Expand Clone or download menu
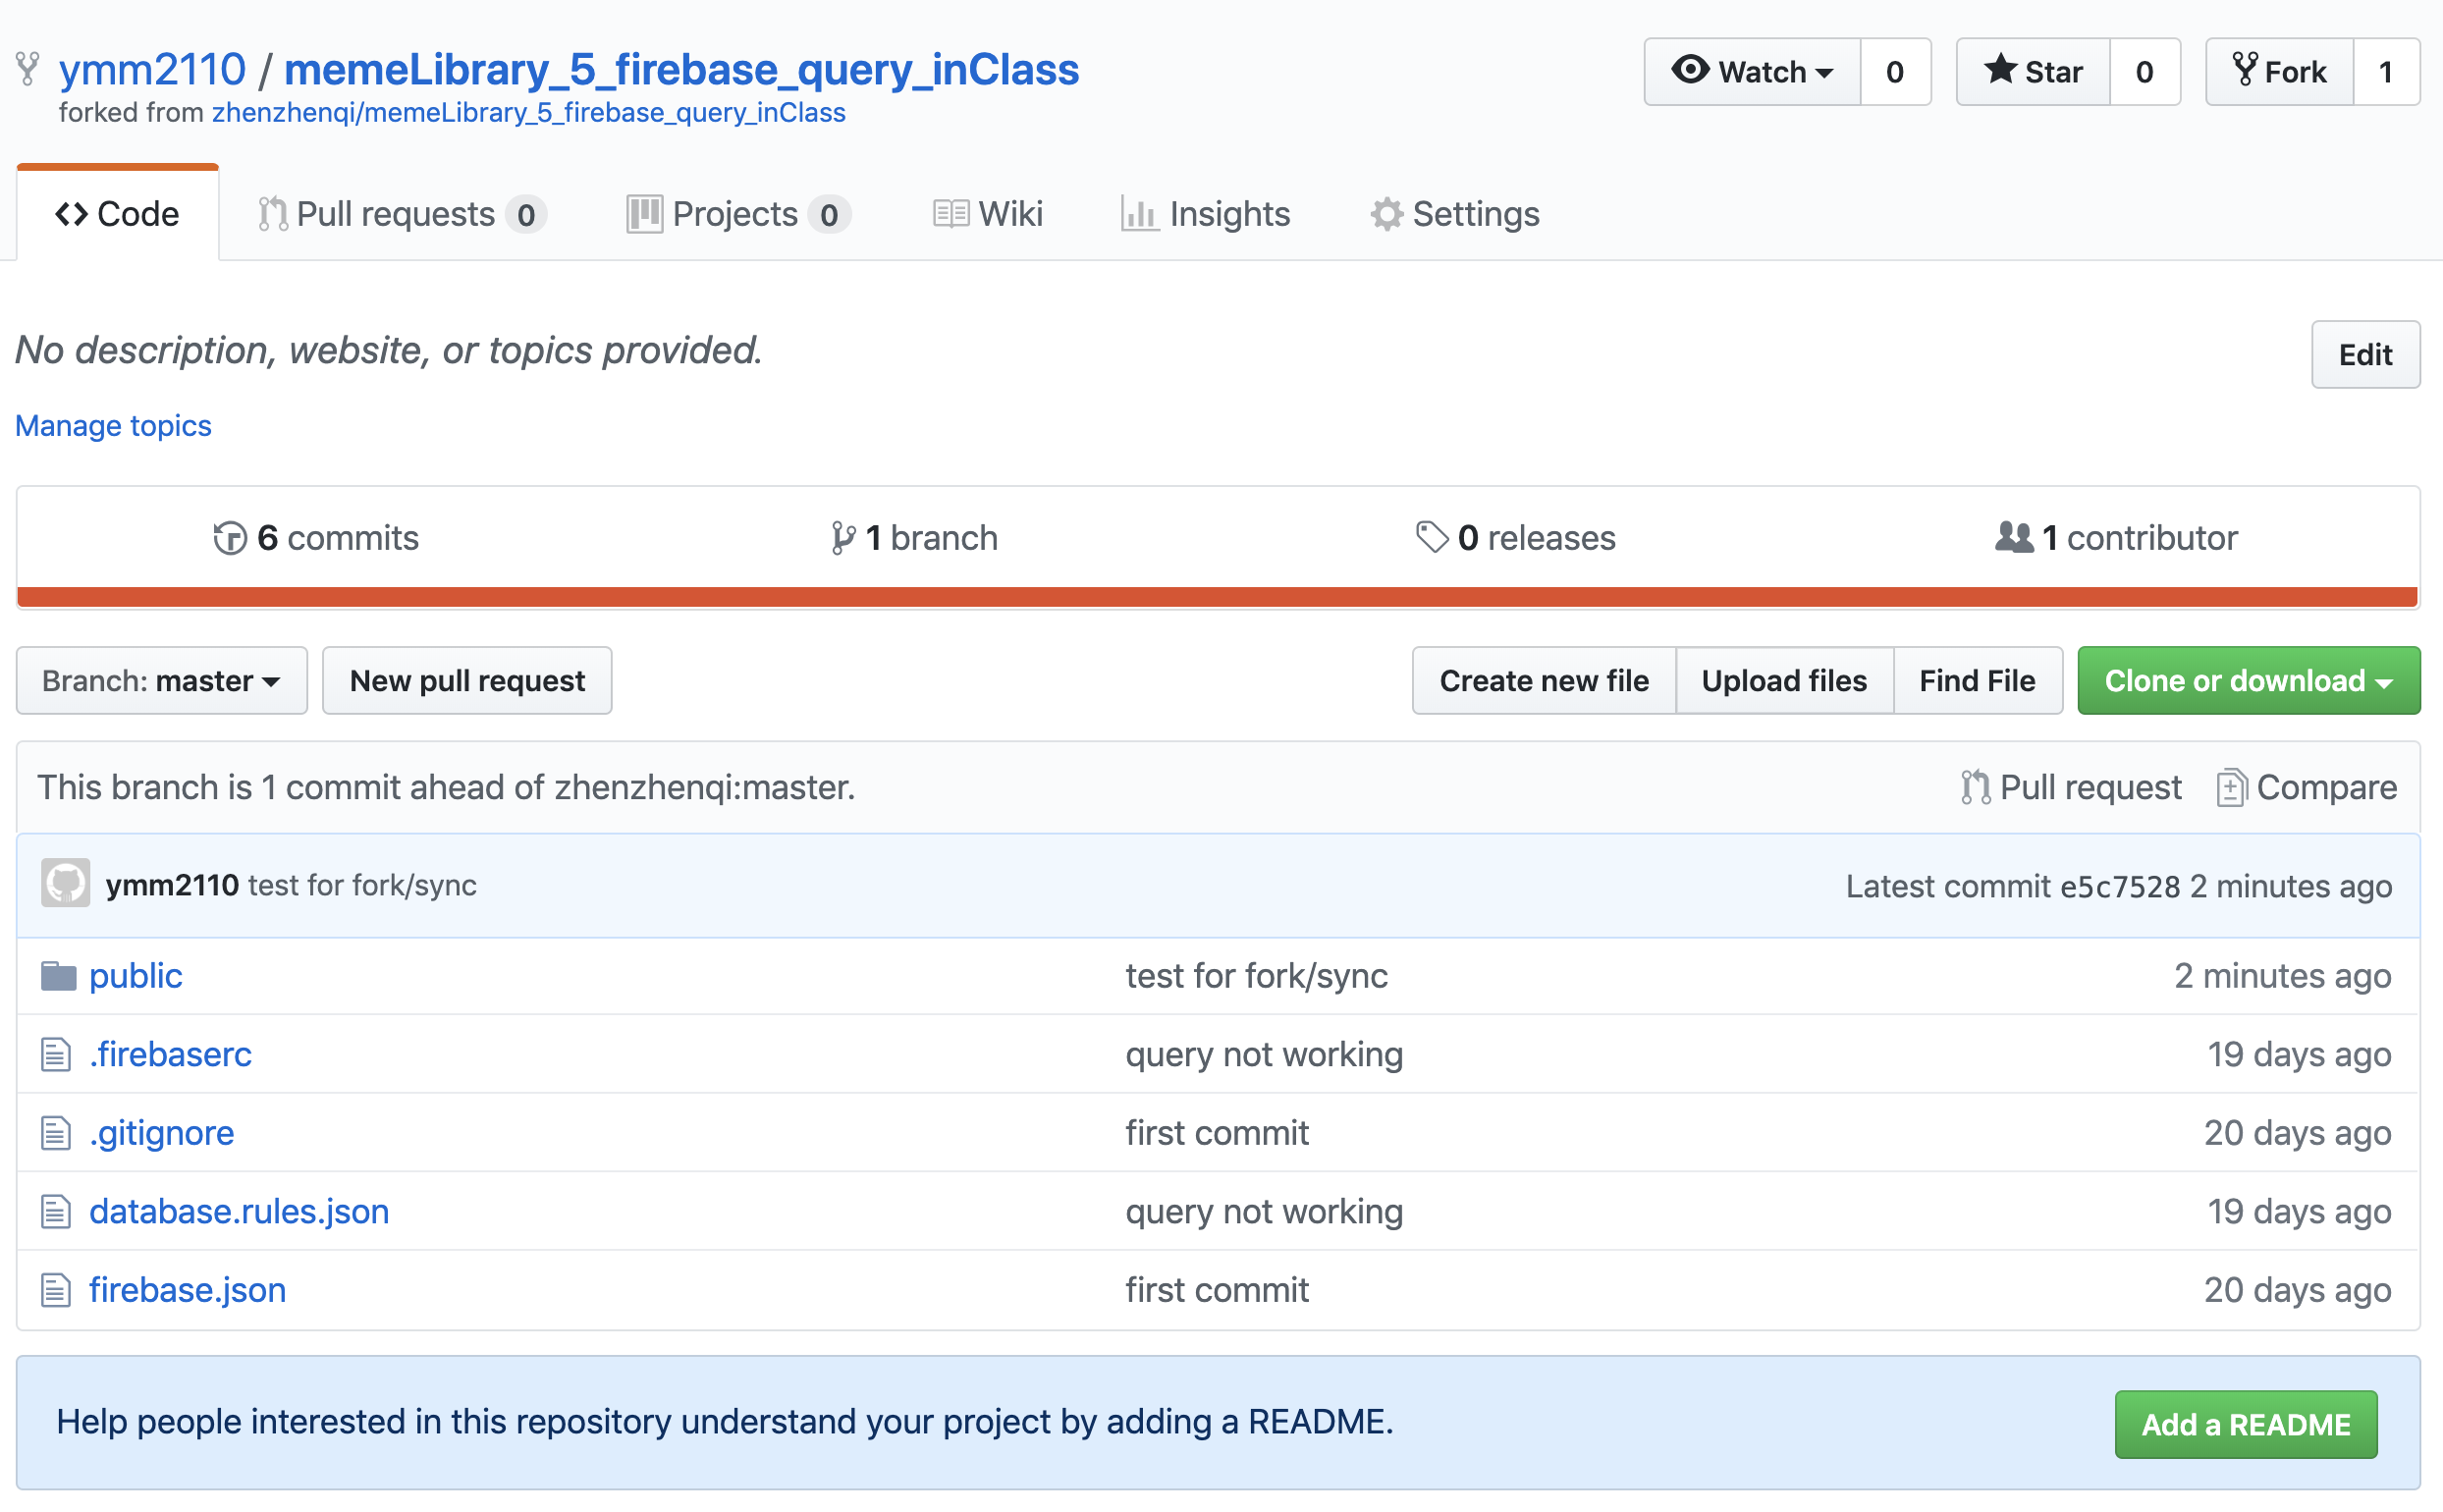 (2248, 681)
